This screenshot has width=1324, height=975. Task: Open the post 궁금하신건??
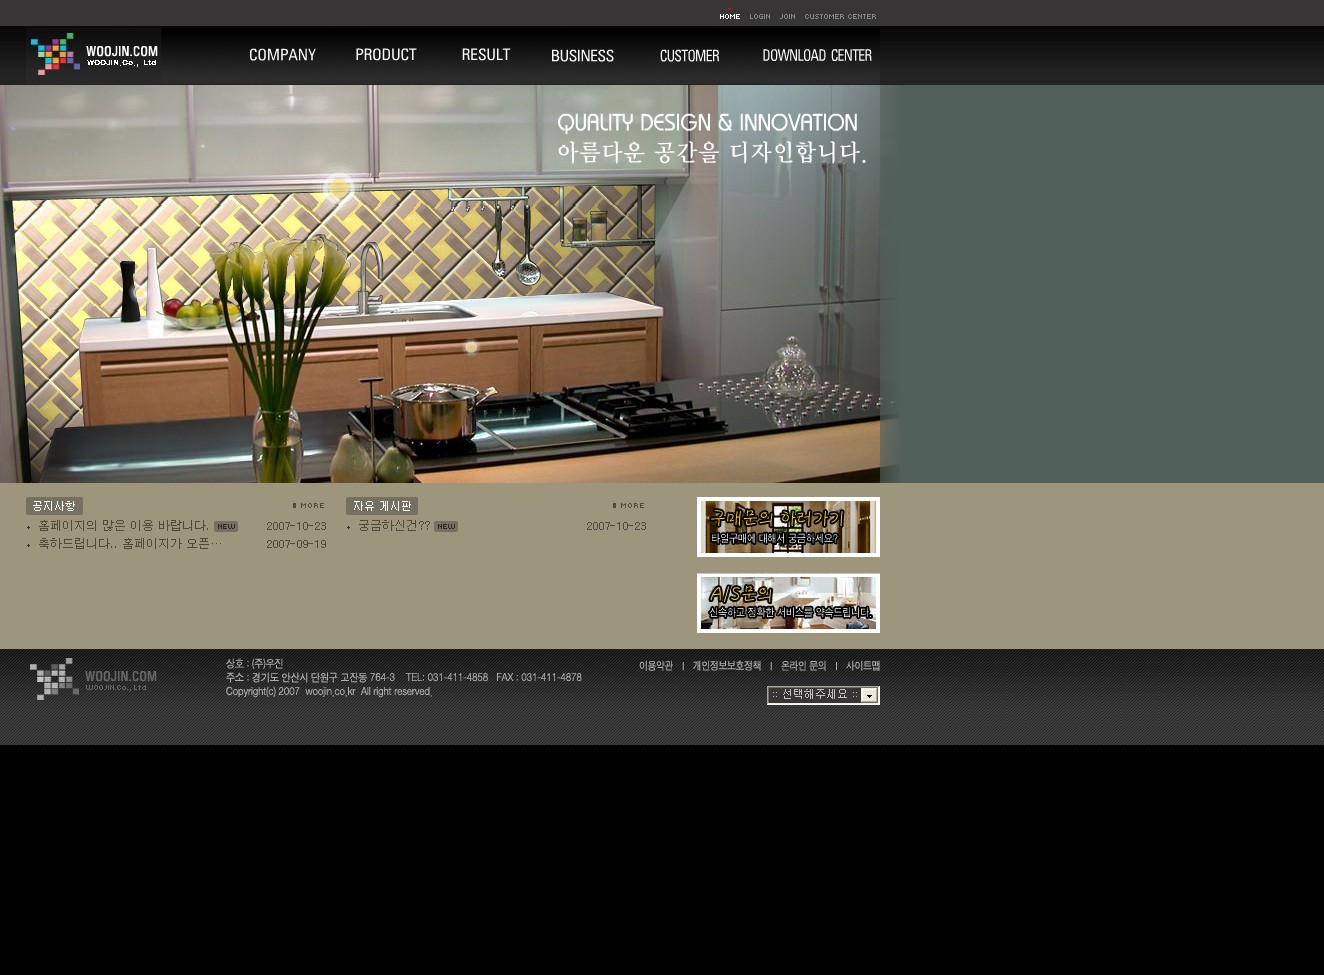(x=394, y=526)
